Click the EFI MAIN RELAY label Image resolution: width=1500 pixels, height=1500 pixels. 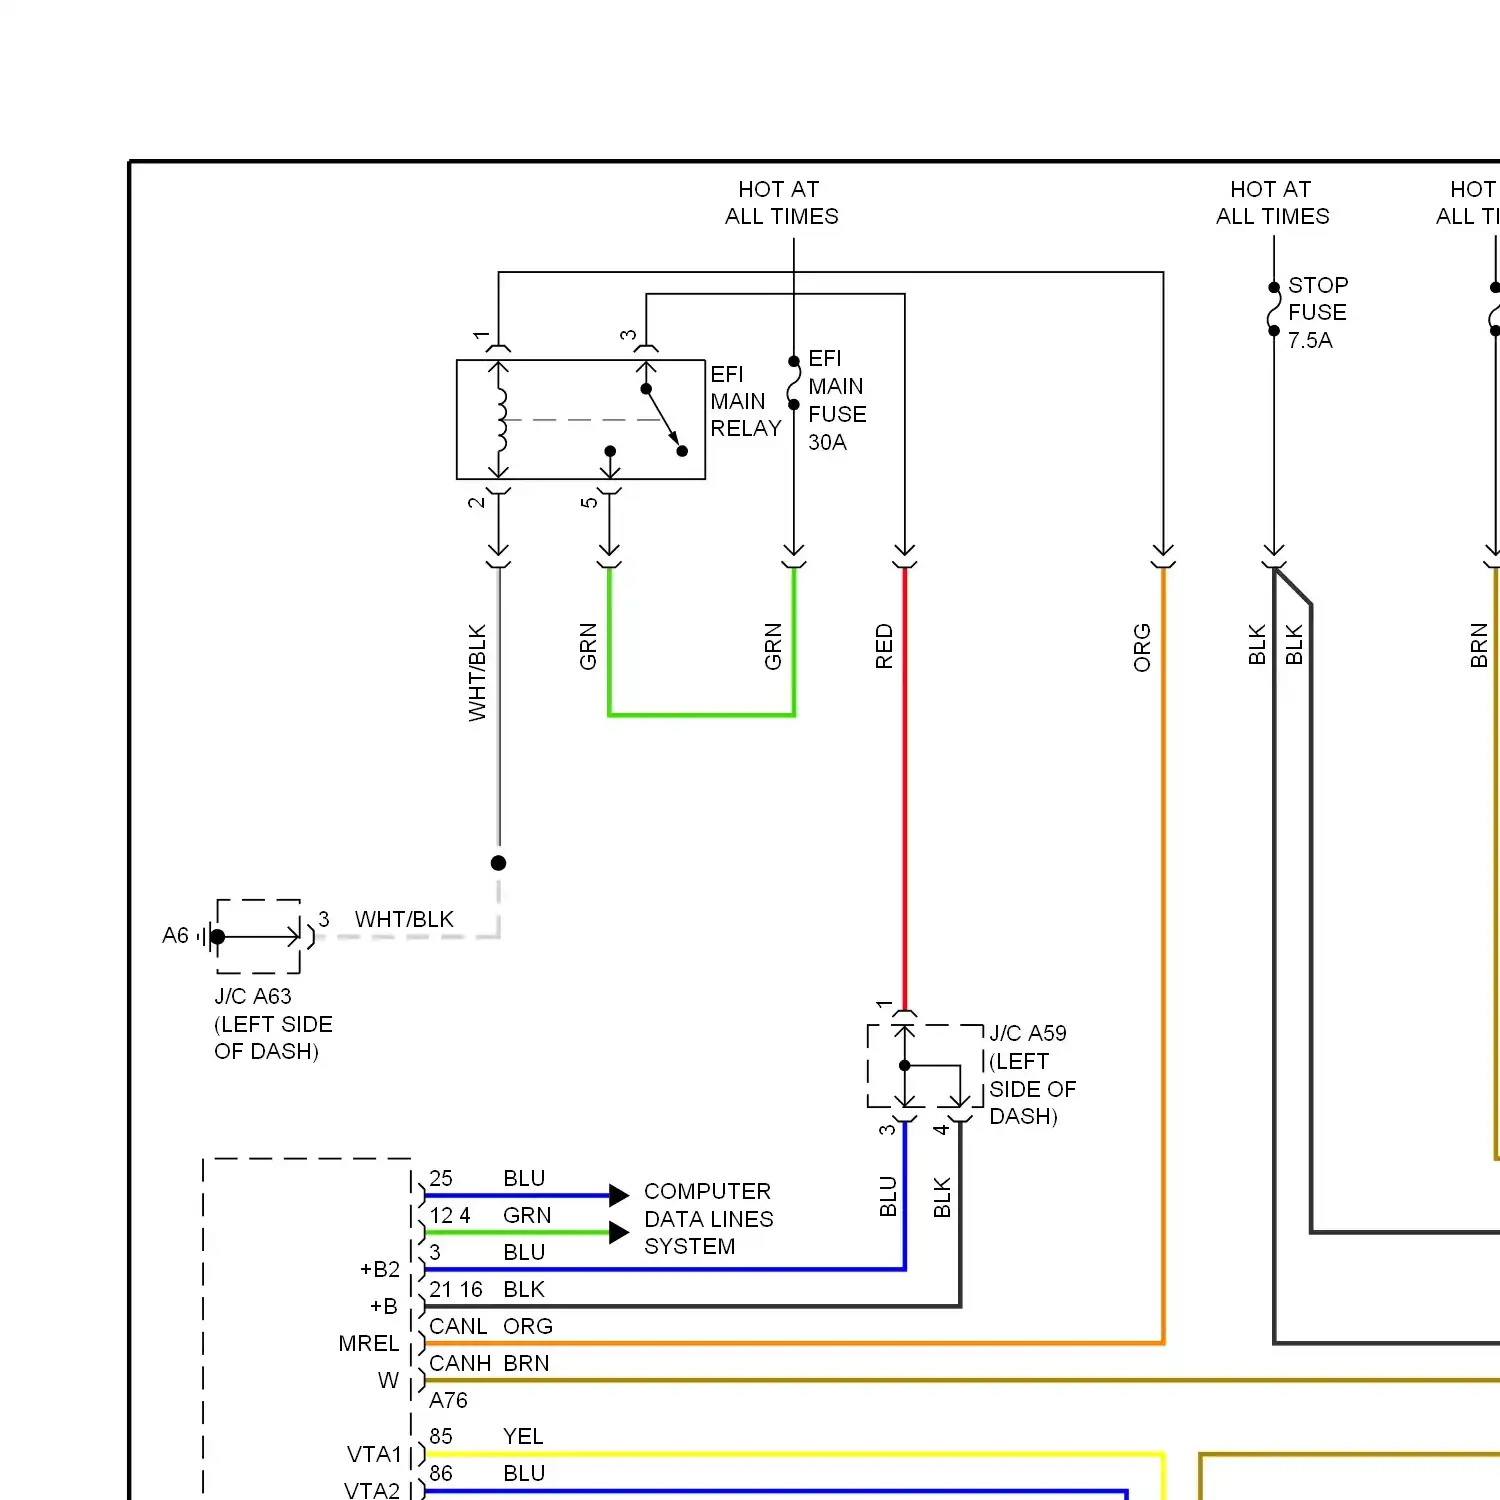pos(746,401)
